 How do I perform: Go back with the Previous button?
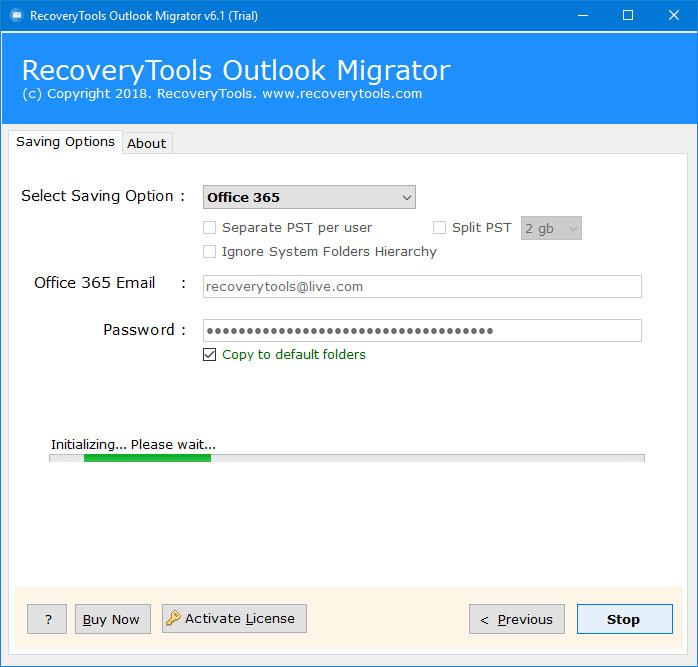pyautogui.click(x=517, y=619)
